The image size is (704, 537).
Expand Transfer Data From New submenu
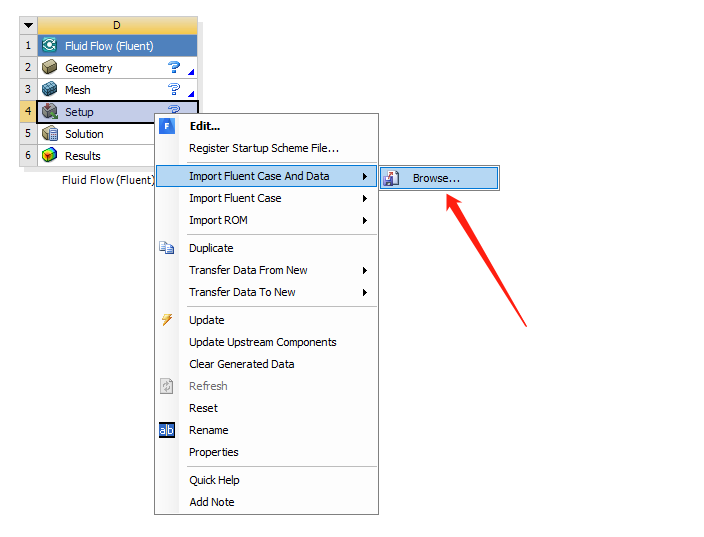tap(365, 270)
